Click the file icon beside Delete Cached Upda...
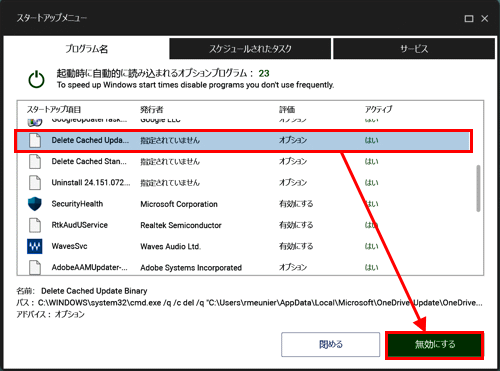 click(35, 140)
